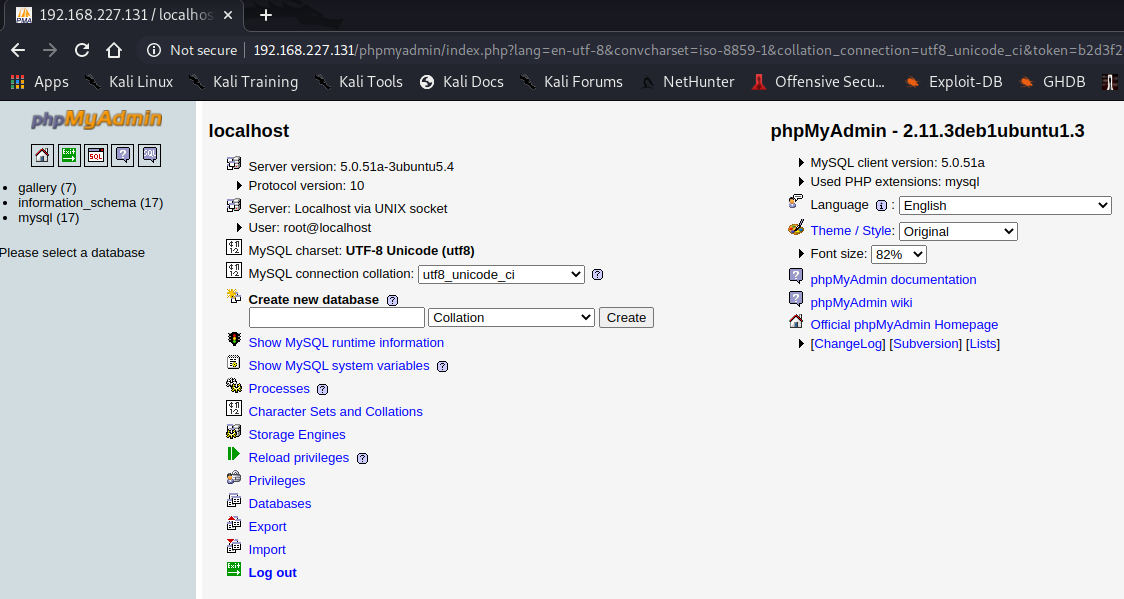
Task: Open Storage Engines link
Action: [x=297, y=434]
